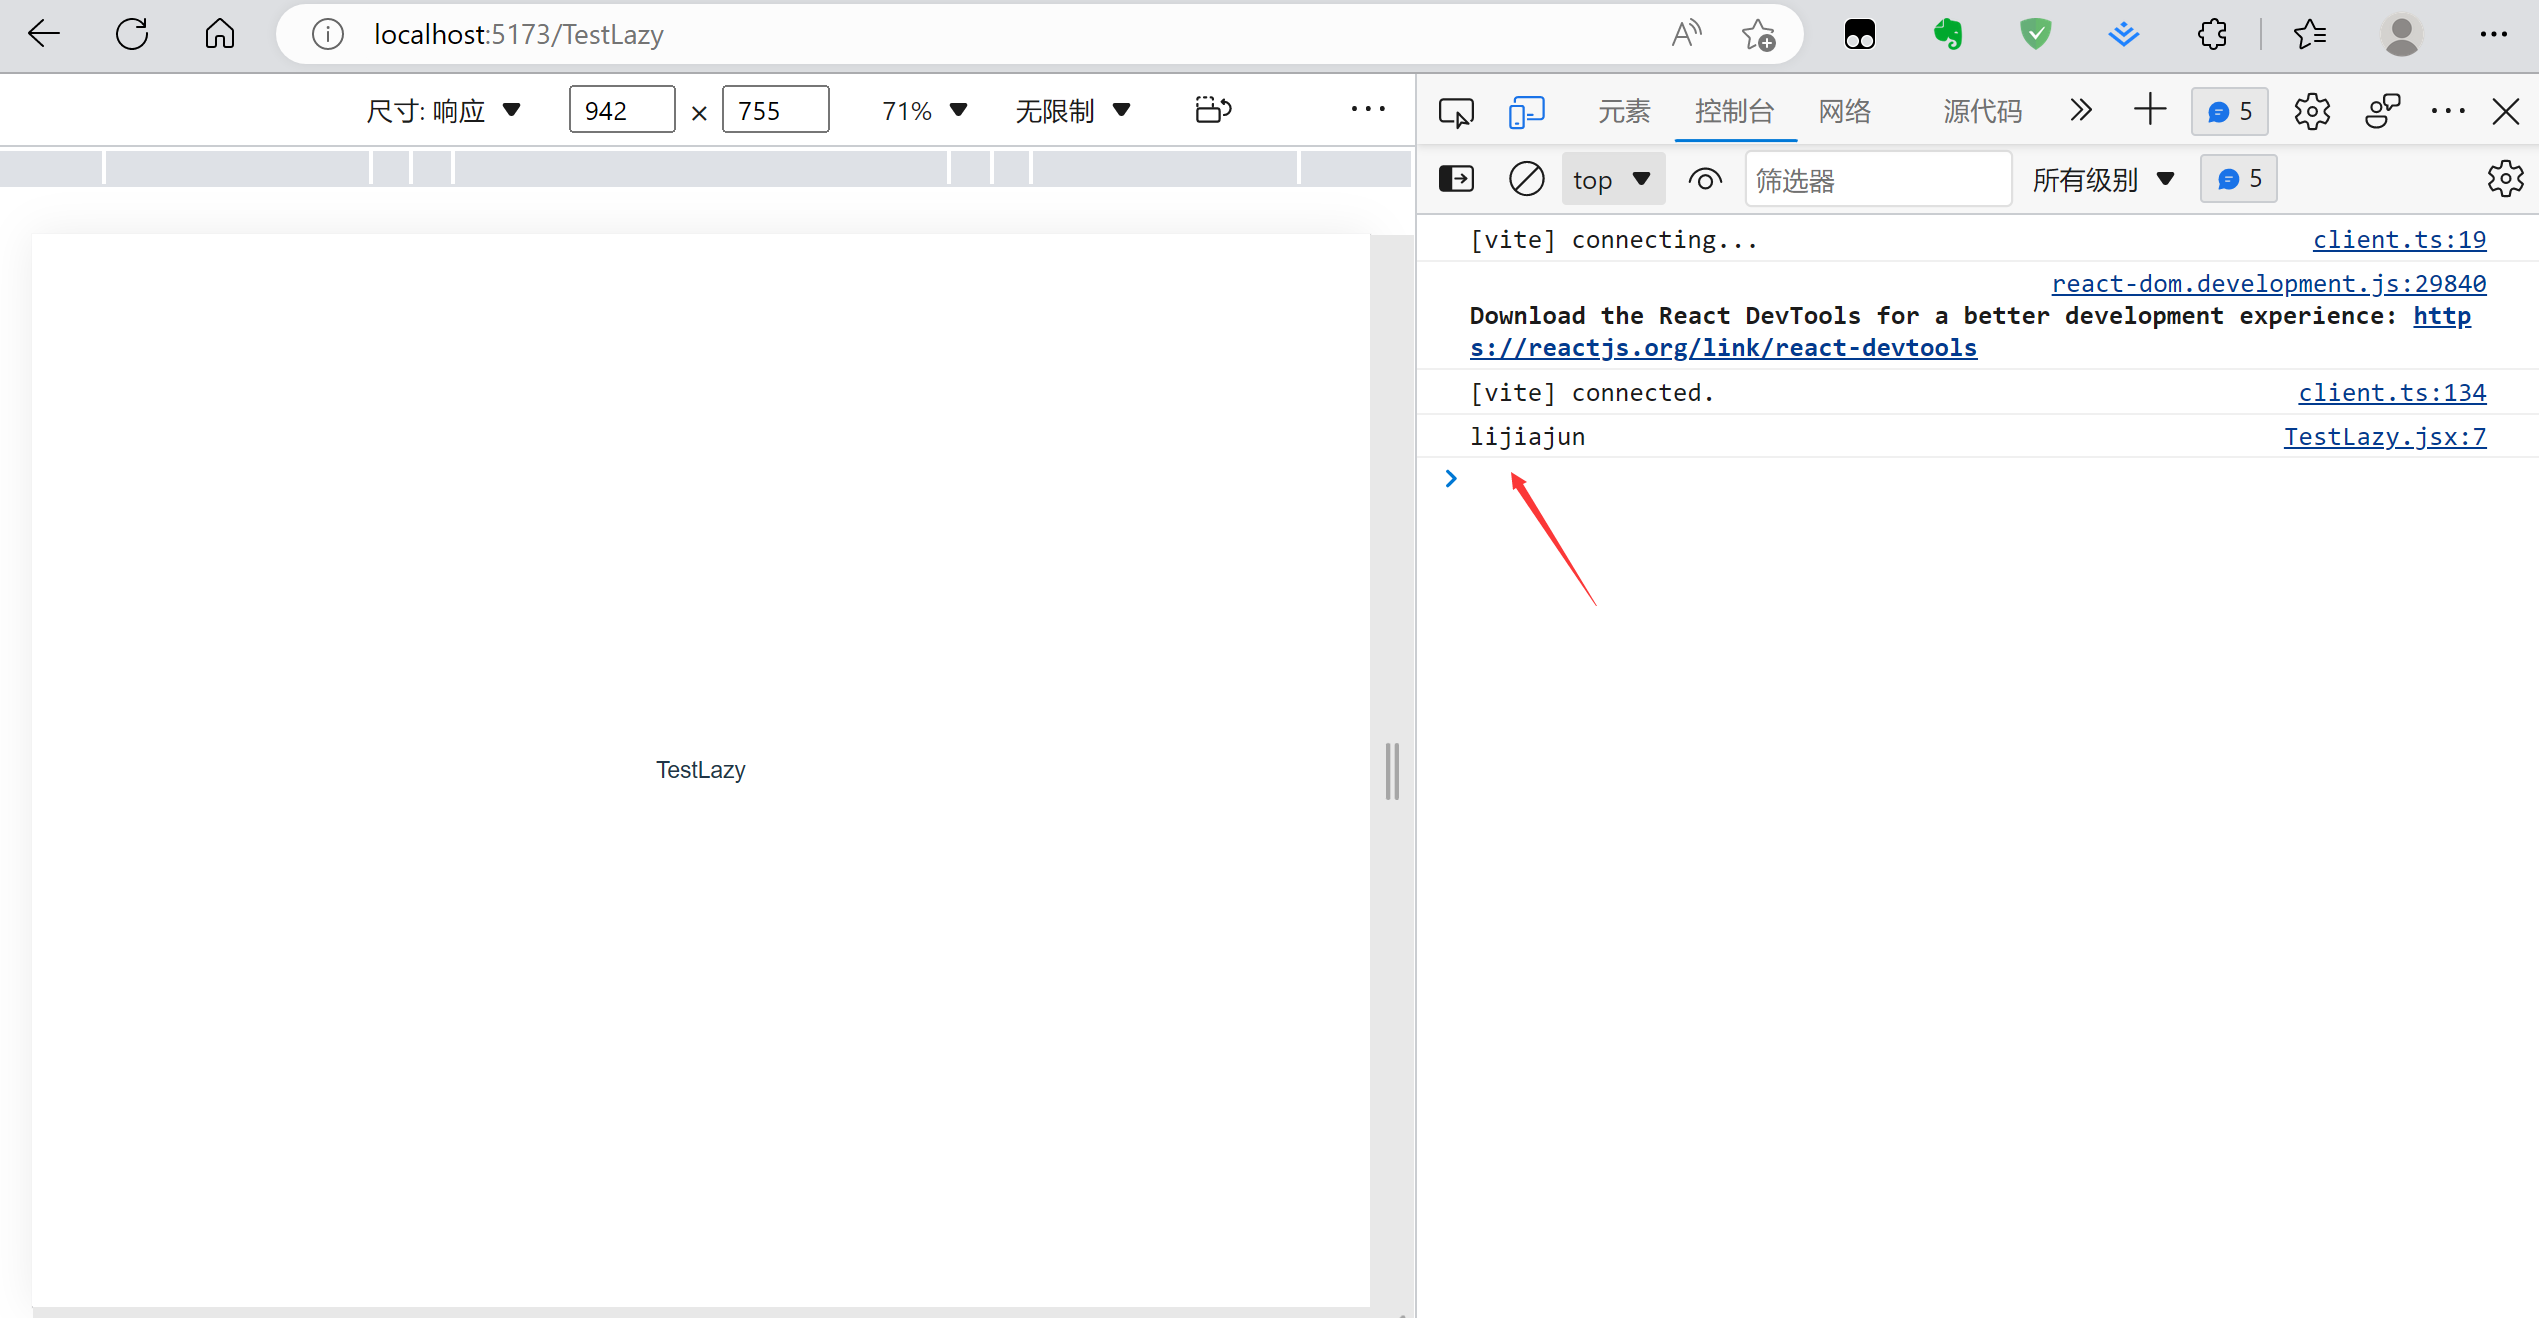
Task: Open console settings gear icon
Action: coord(2505,179)
